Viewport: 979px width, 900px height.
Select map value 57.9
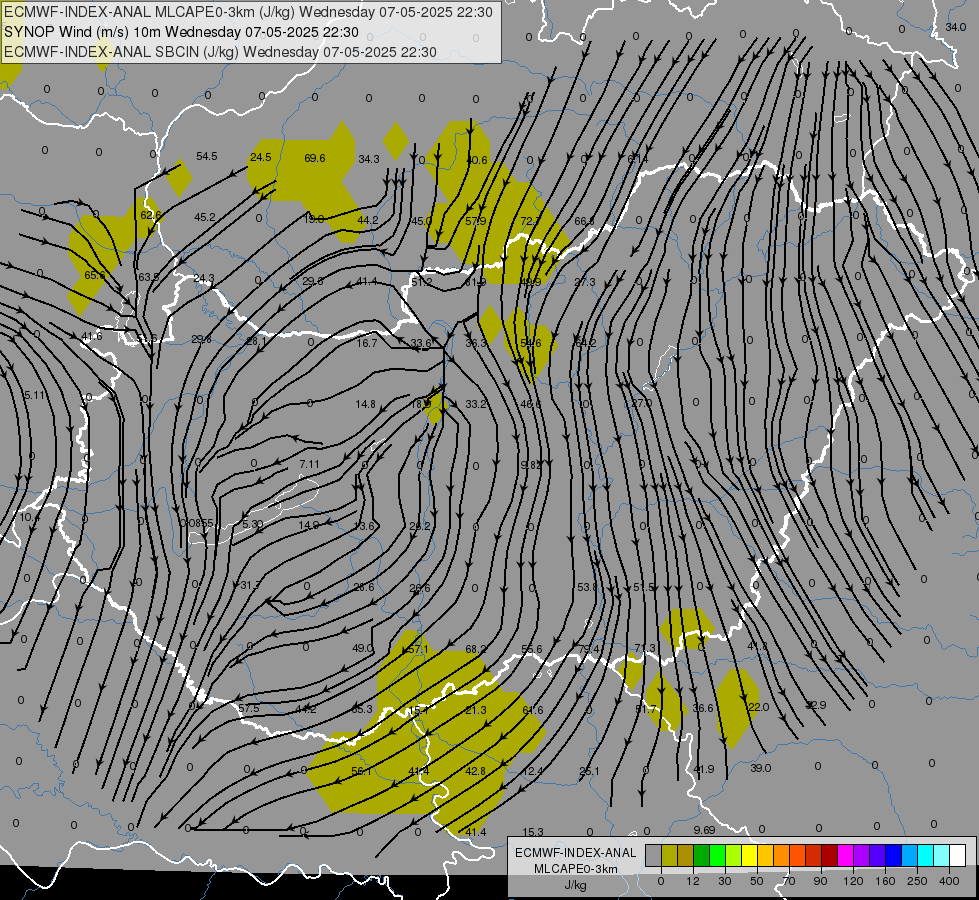(476, 221)
